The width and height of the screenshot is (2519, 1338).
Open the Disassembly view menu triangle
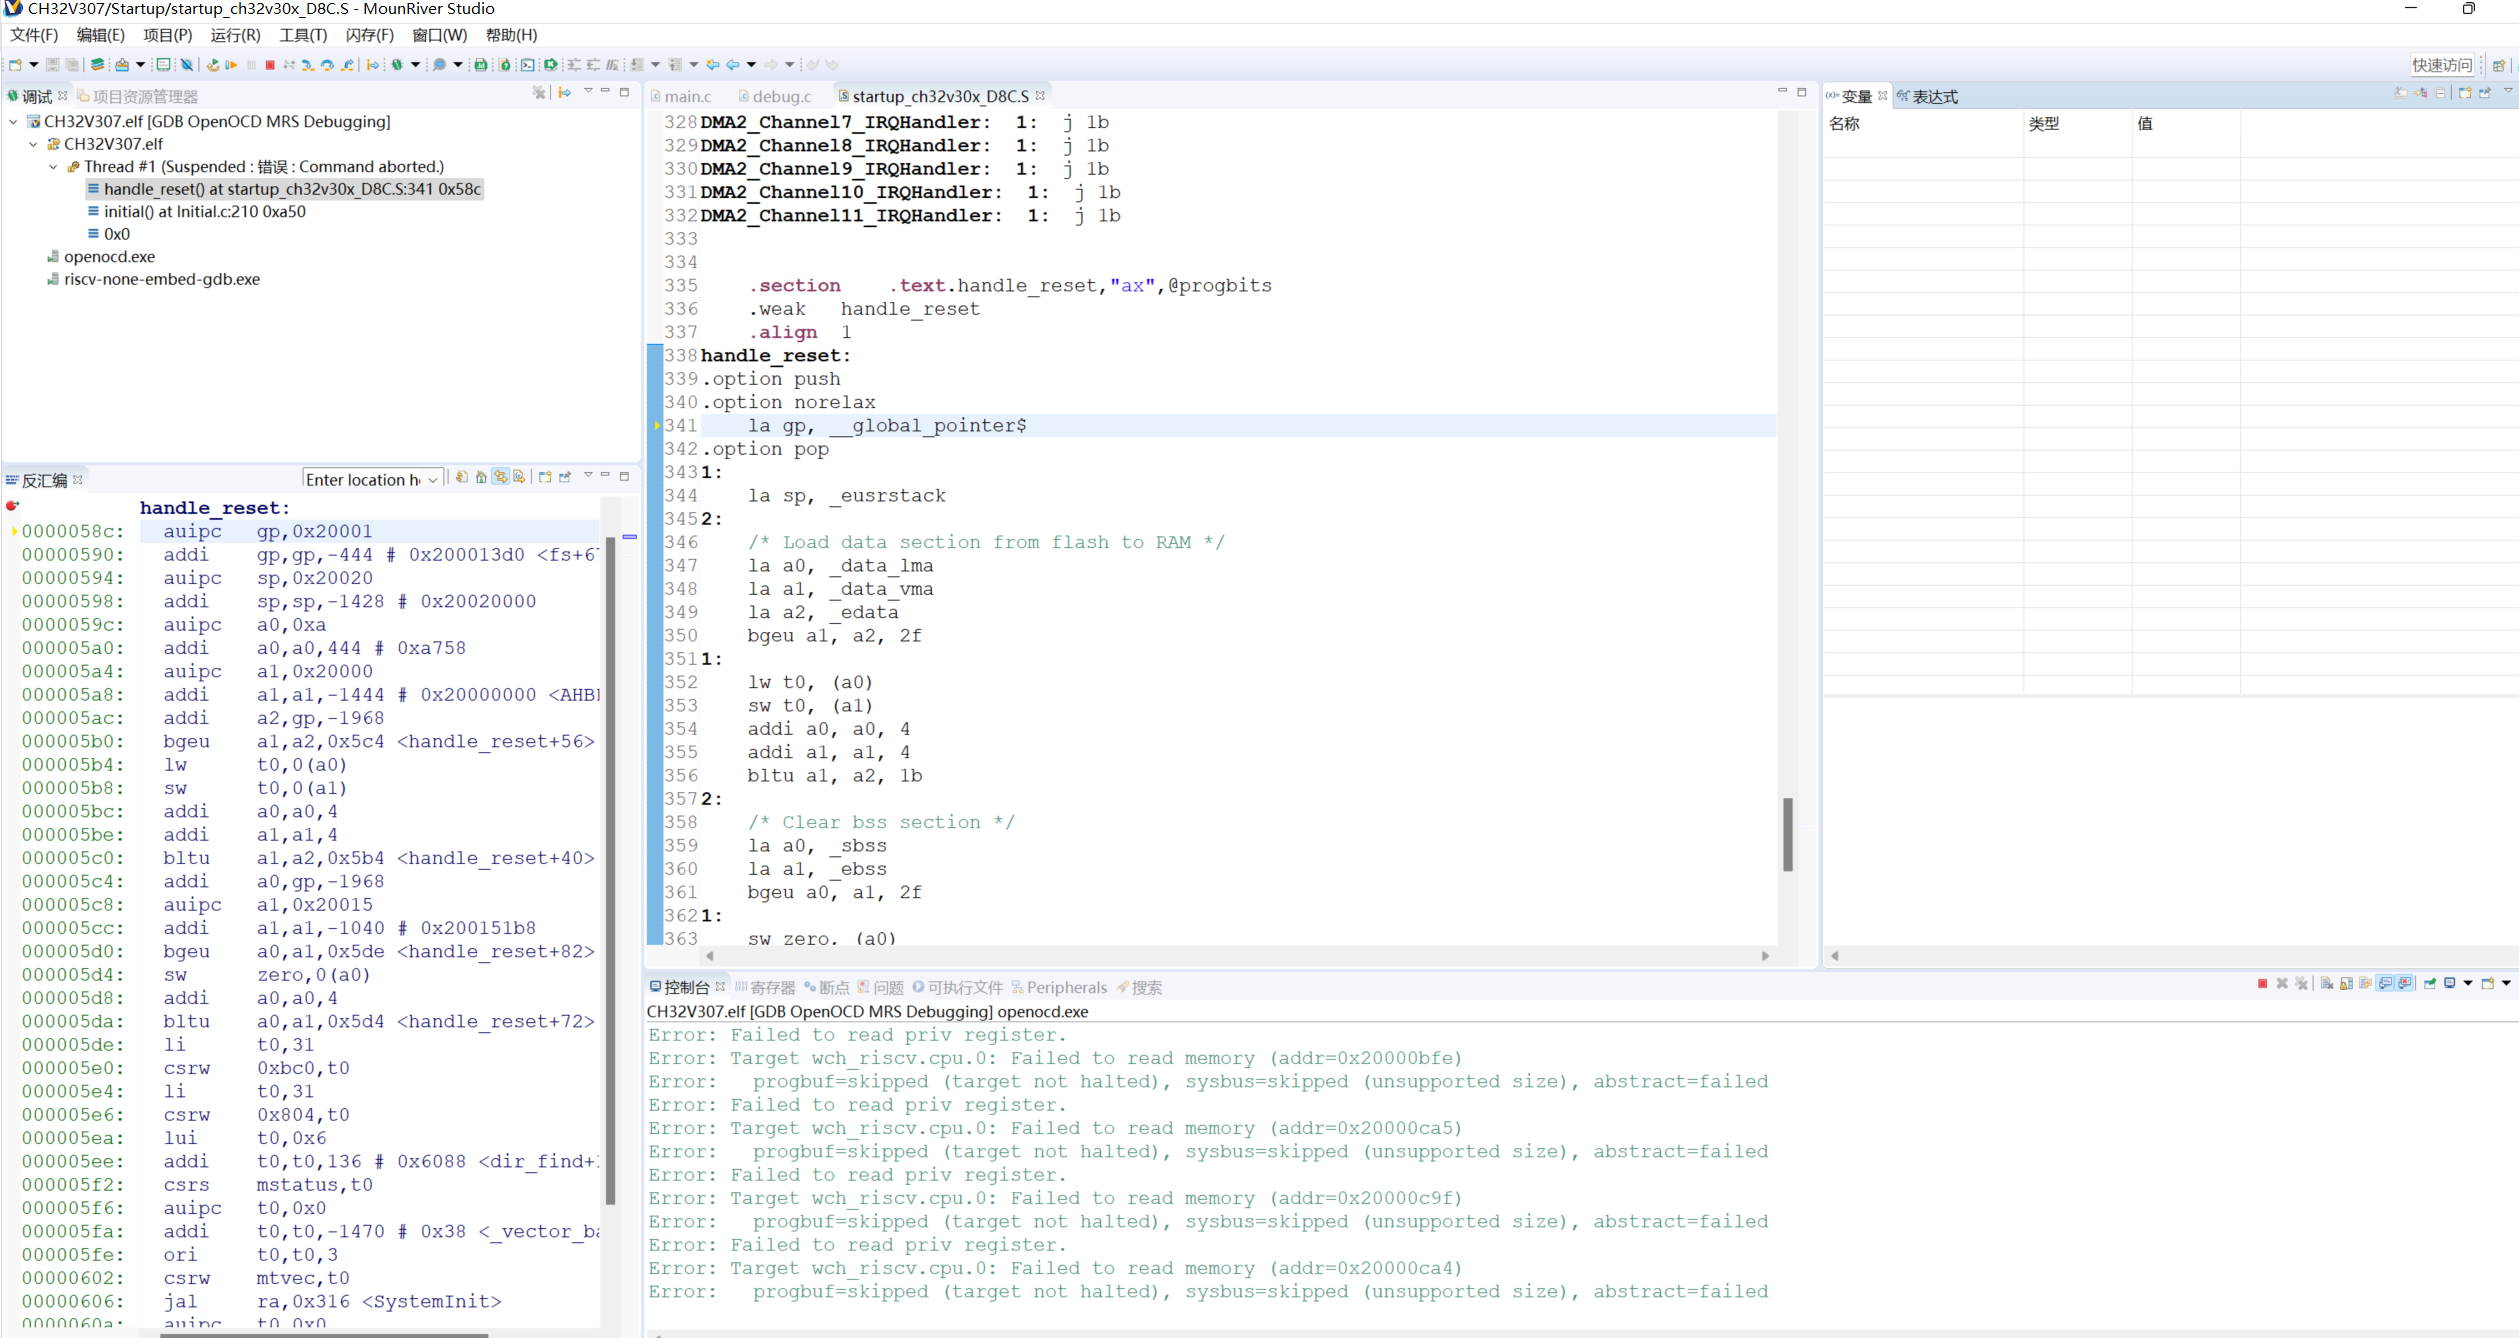pos(588,475)
